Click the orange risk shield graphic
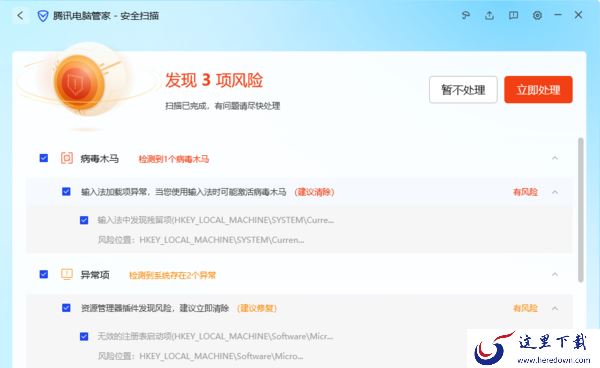Screen dimensions: 600x368 pyautogui.click(x=79, y=83)
